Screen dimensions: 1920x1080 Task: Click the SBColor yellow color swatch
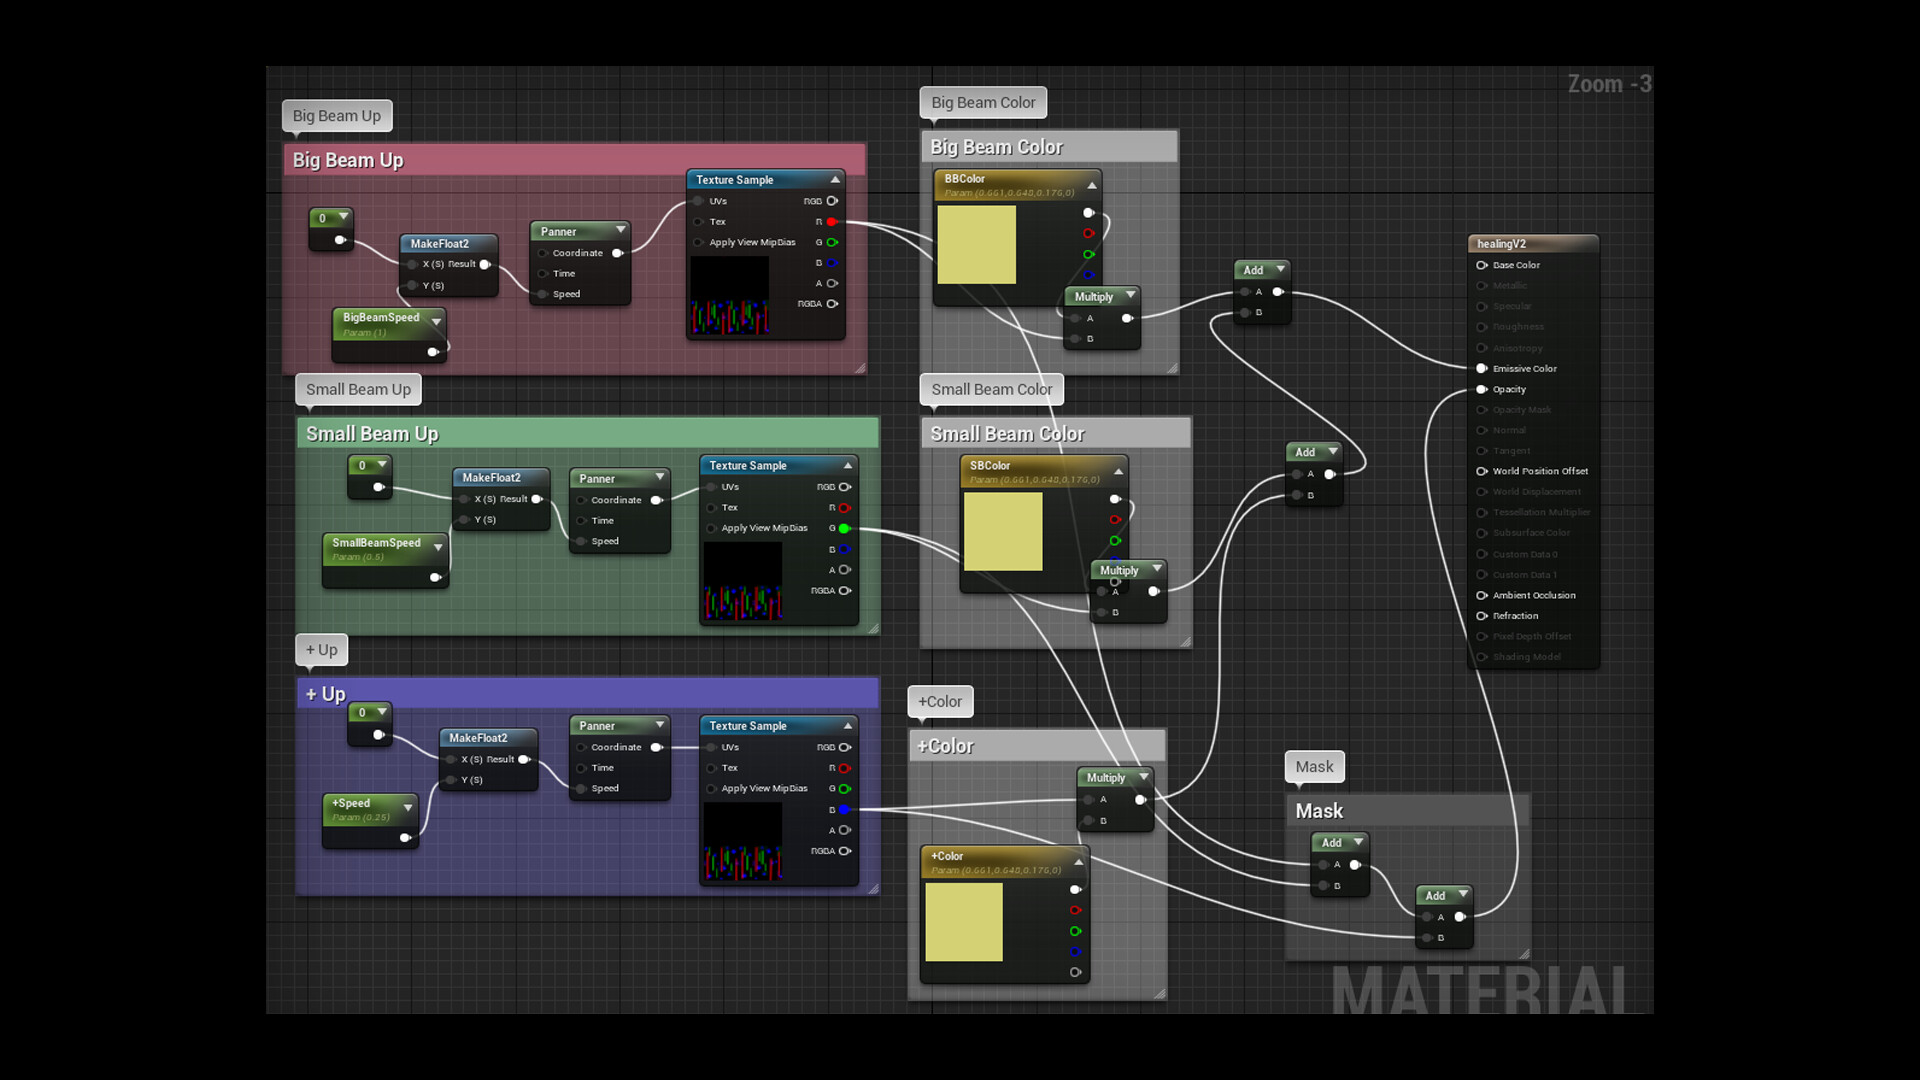[x=1003, y=531]
